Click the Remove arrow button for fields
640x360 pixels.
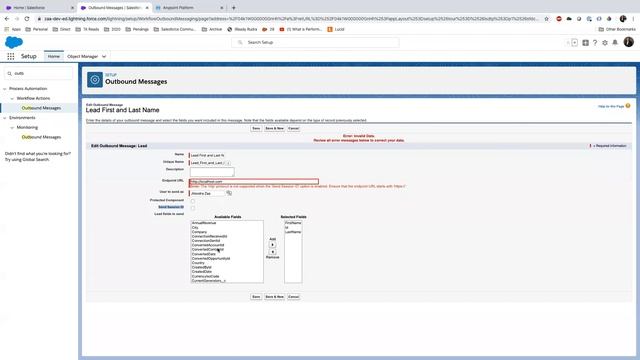pyautogui.click(x=272, y=252)
